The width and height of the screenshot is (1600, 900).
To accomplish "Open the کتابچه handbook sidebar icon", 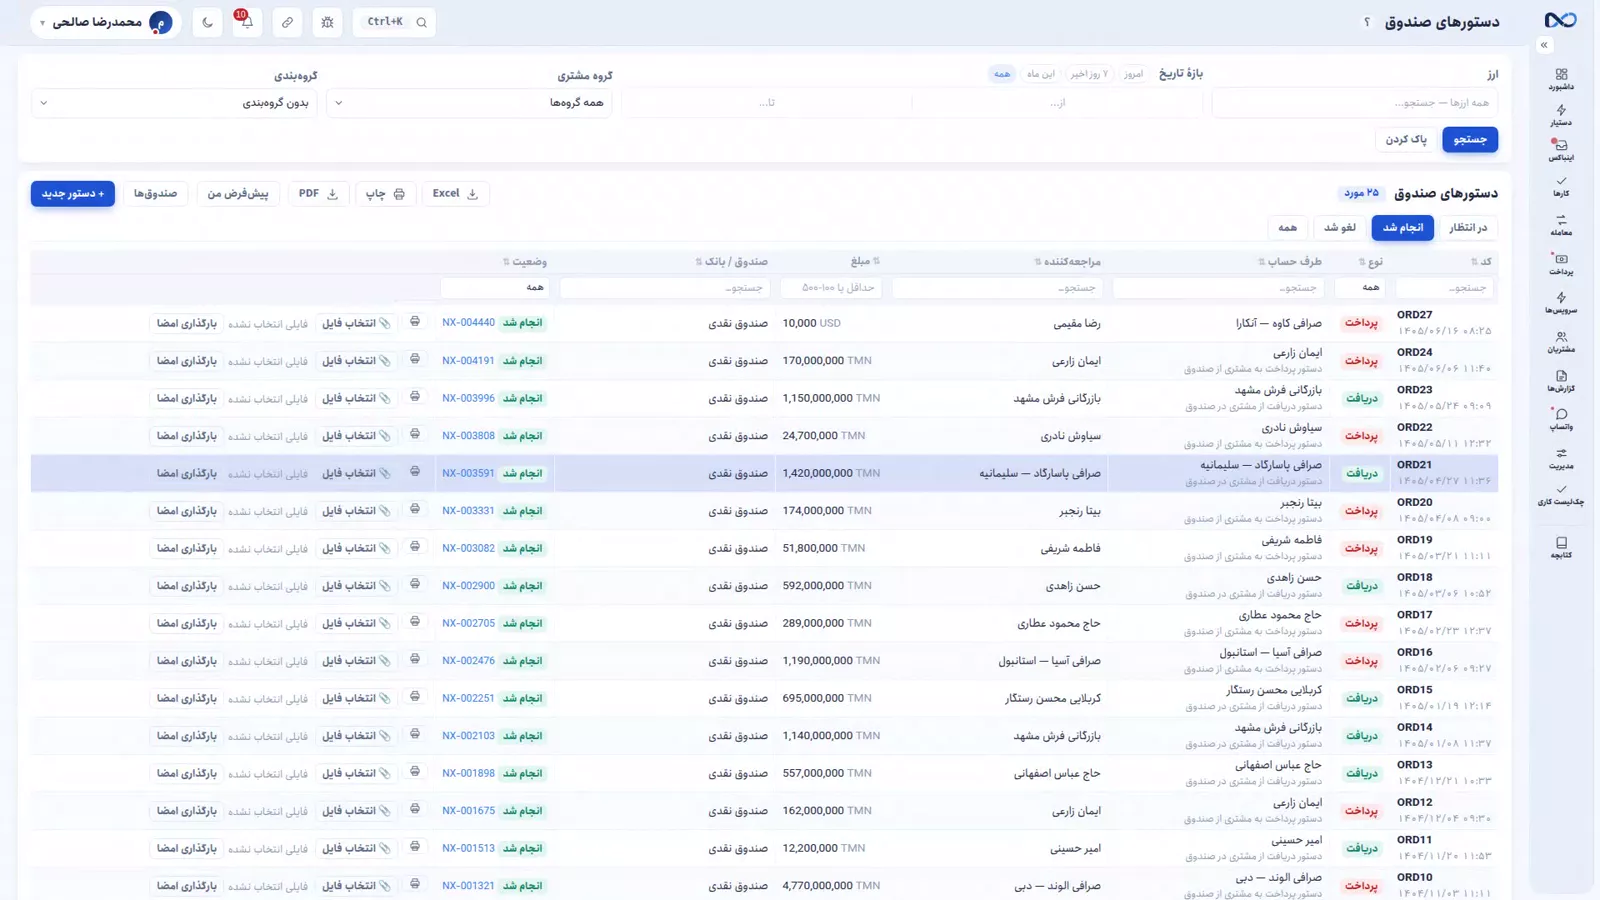I will [x=1561, y=547].
